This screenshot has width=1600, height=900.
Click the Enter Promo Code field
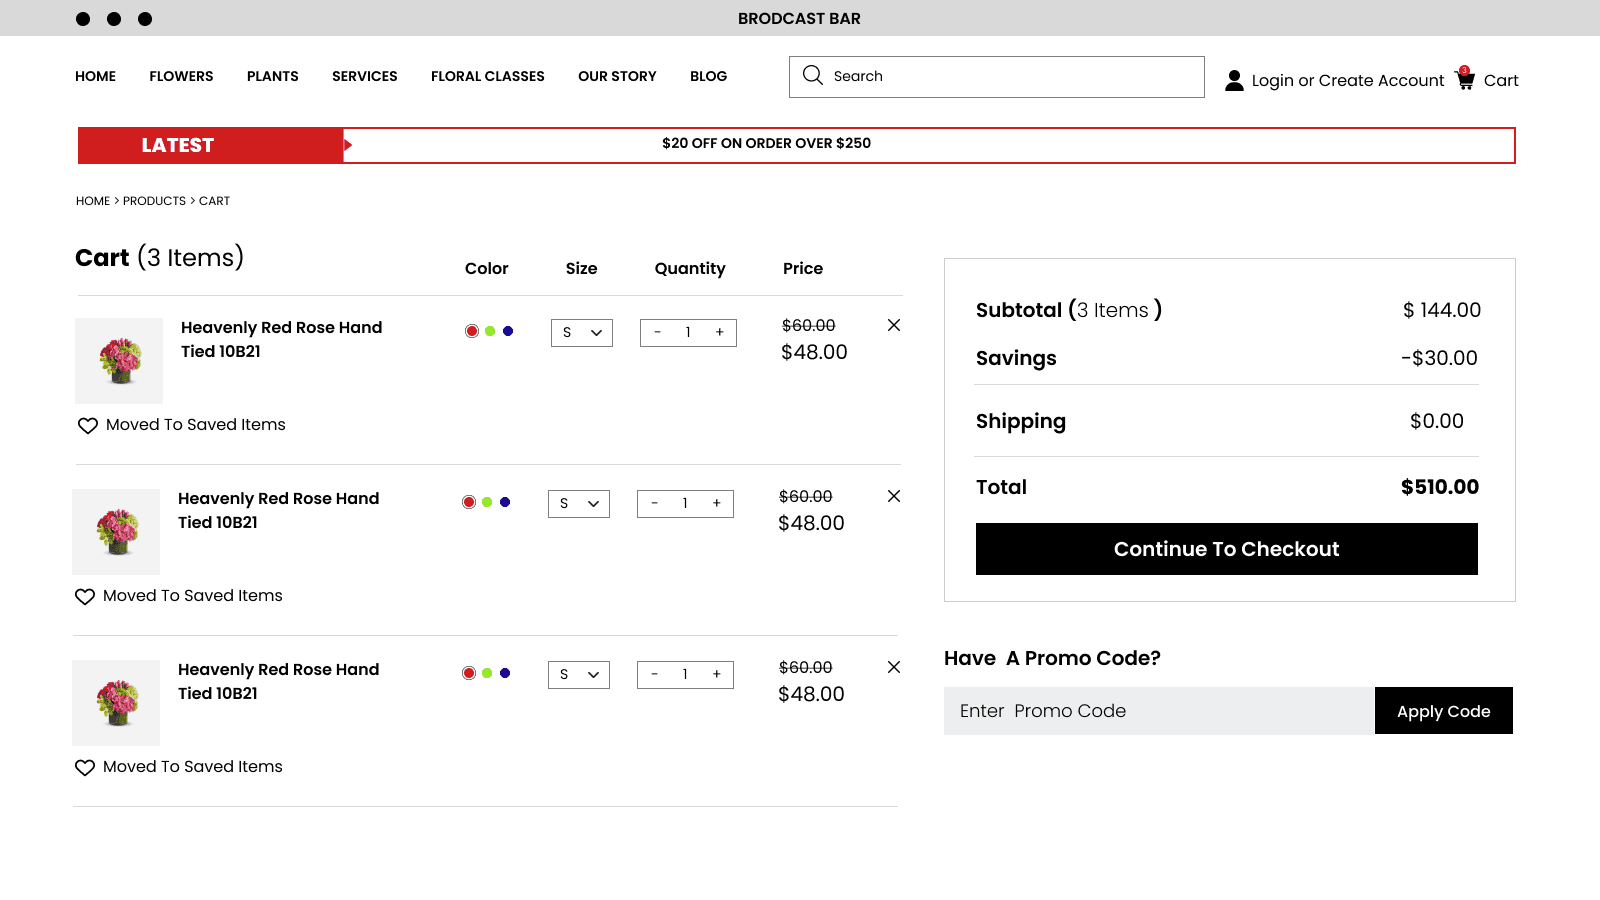(1159, 711)
